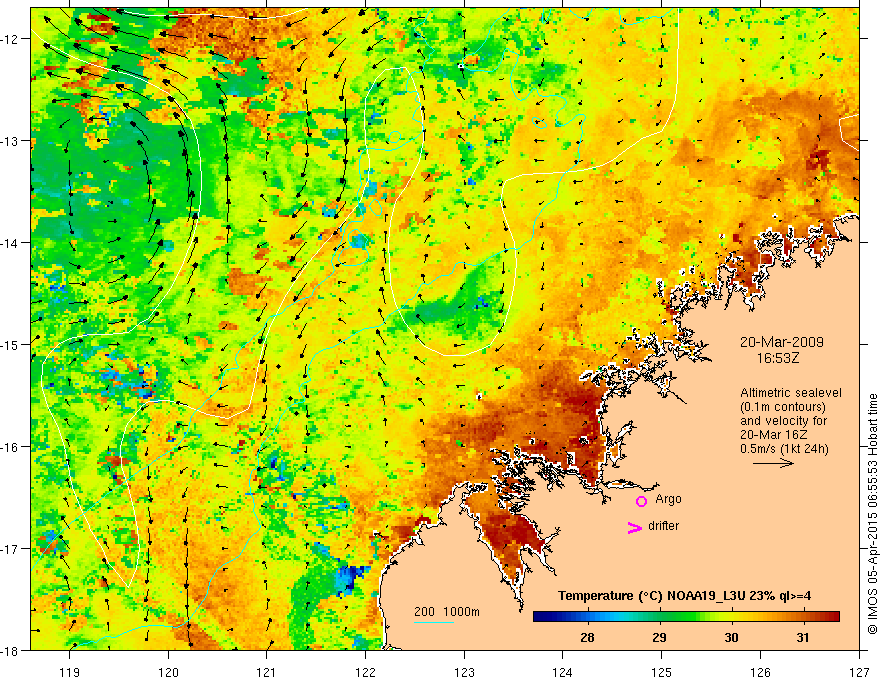The image size is (880, 680).
Task: Click longitude axis label 124
Action: pos(563,672)
